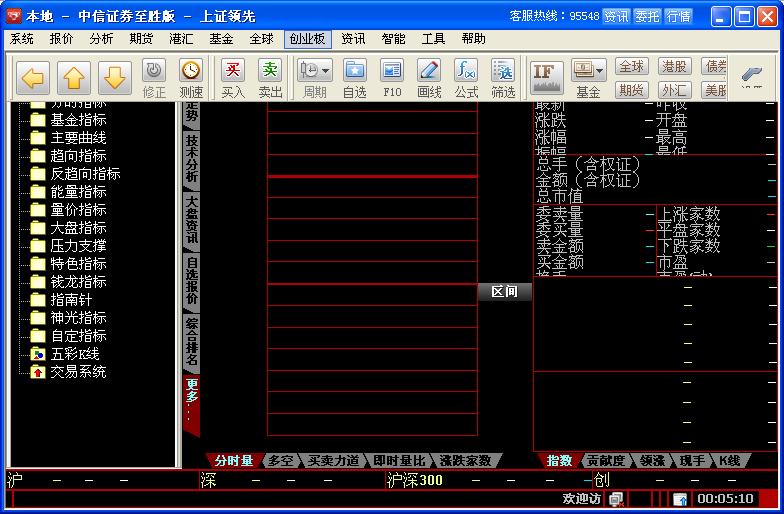Click the 筛选 filter icon
Screen dimensions: 784x514
(x=503, y=78)
